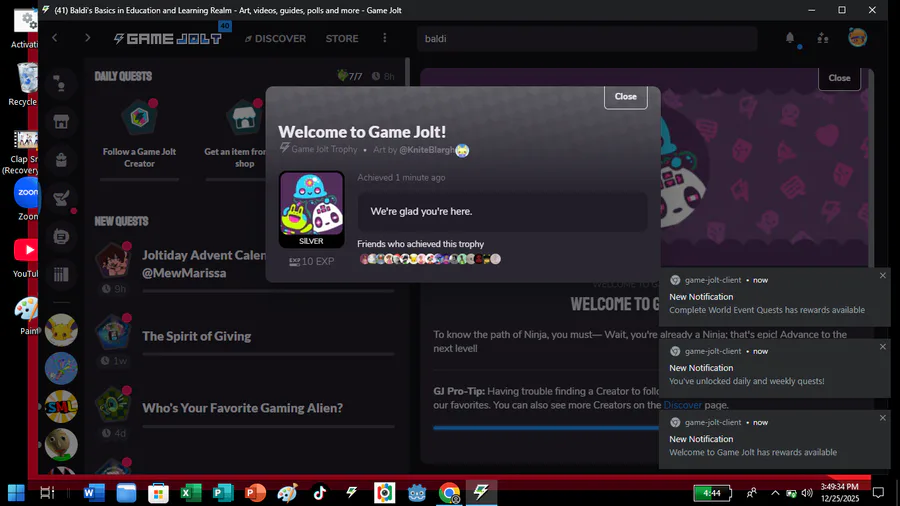This screenshot has width=900, height=506.
Task: Open the friends list icon
Action: 823,38
